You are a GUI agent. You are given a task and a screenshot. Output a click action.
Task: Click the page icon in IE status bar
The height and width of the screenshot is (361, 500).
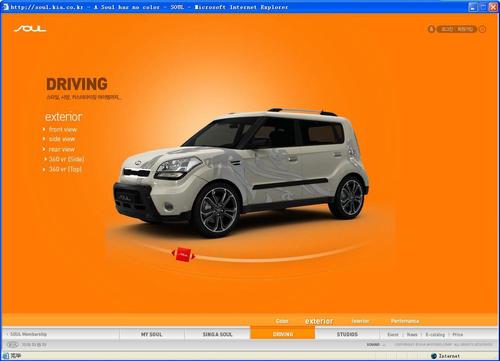point(6,356)
